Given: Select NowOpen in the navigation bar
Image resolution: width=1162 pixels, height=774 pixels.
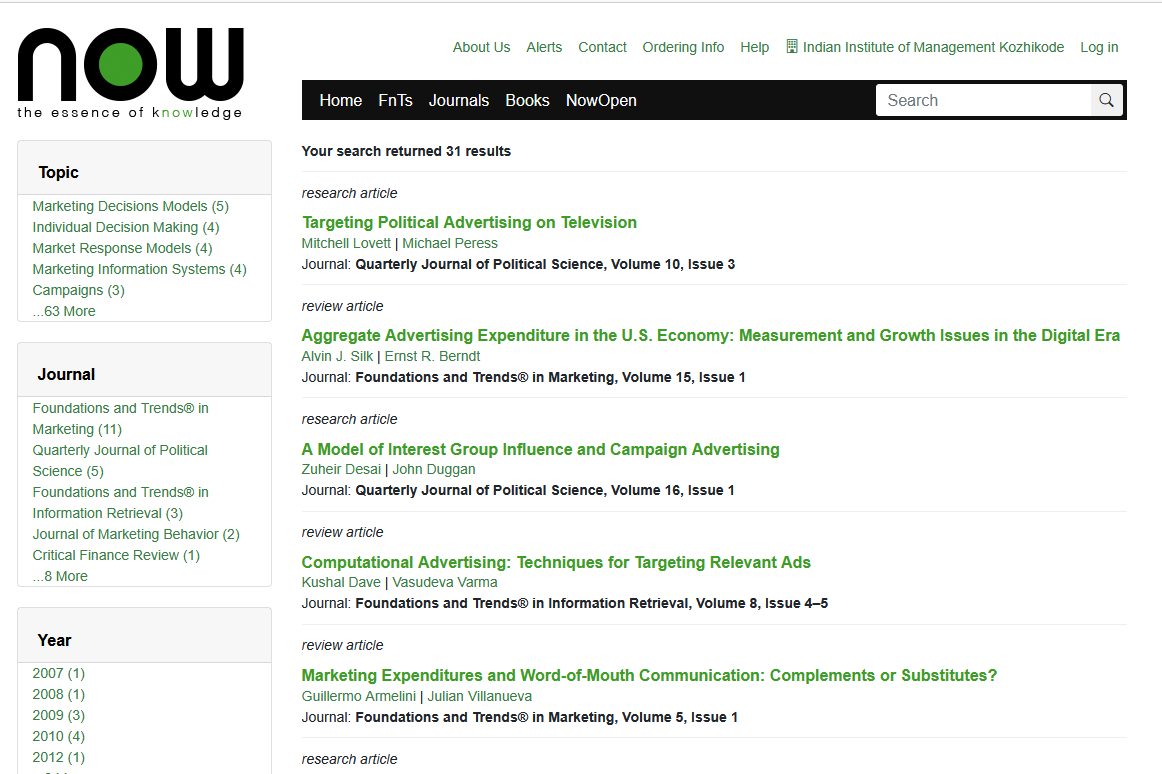Looking at the screenshot, I should (601, 100).
